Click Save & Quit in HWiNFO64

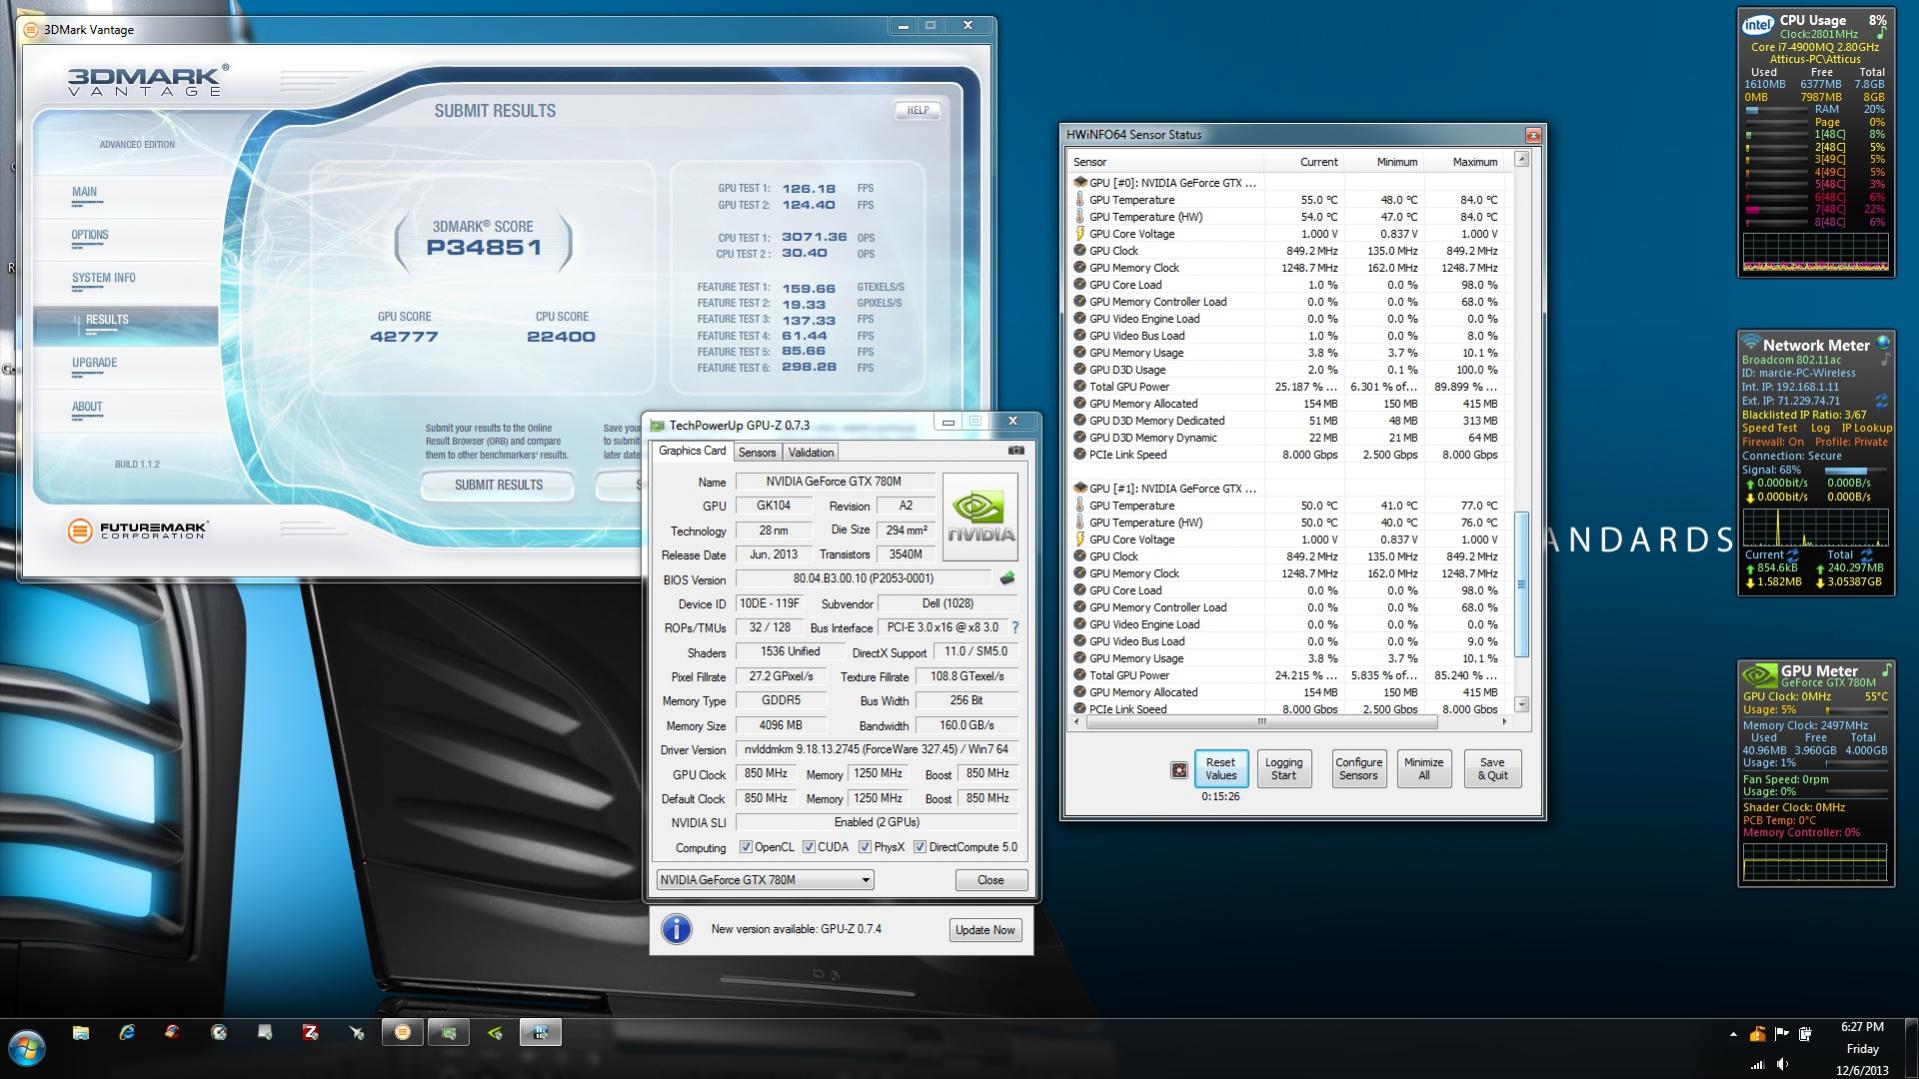(x=1492, y=769)
